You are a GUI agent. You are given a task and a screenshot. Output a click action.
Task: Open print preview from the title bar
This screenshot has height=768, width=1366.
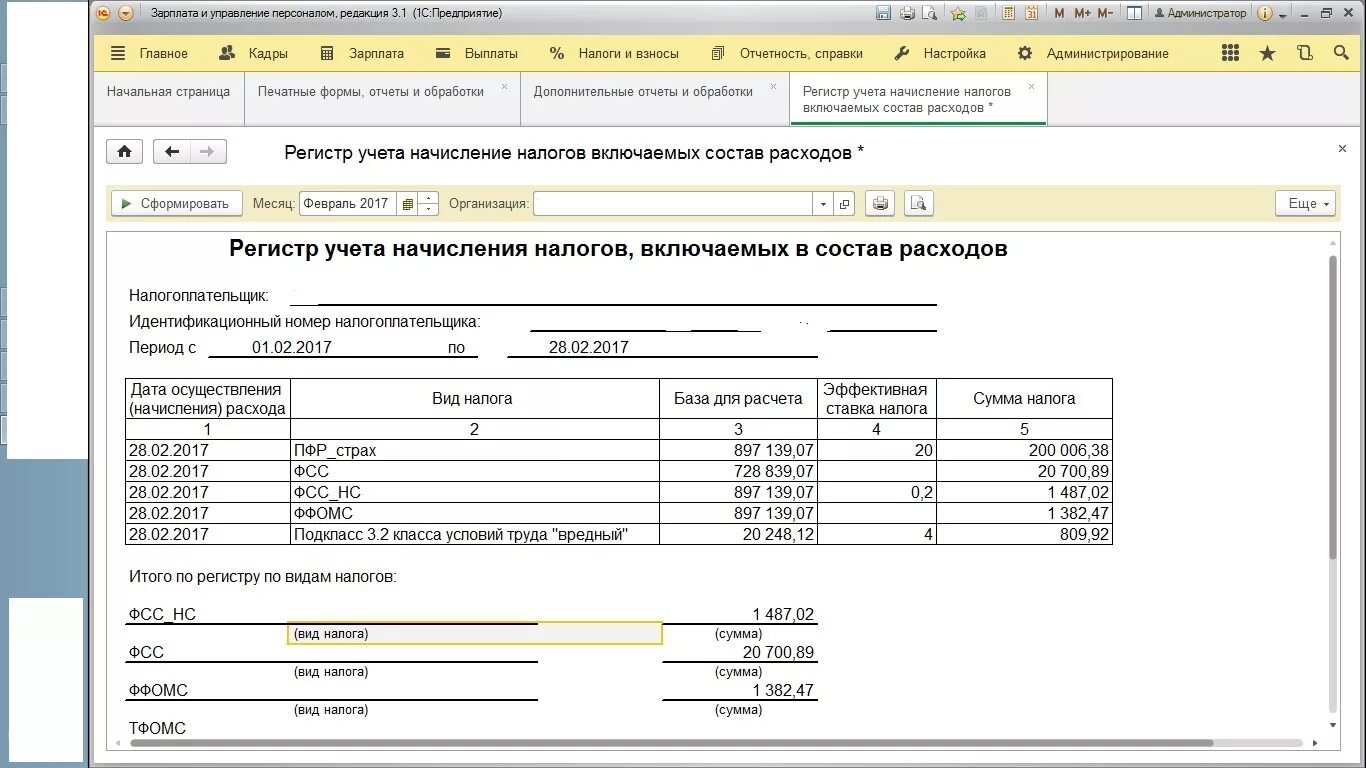[x=930, y=13]
